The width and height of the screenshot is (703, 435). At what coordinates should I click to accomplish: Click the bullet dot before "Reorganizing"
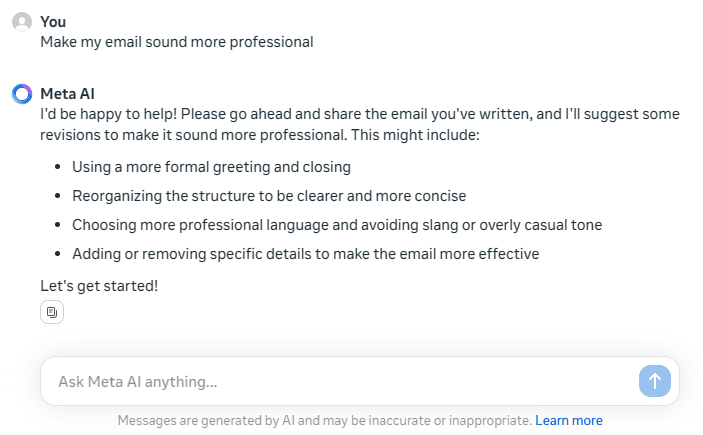click(57, 196)
